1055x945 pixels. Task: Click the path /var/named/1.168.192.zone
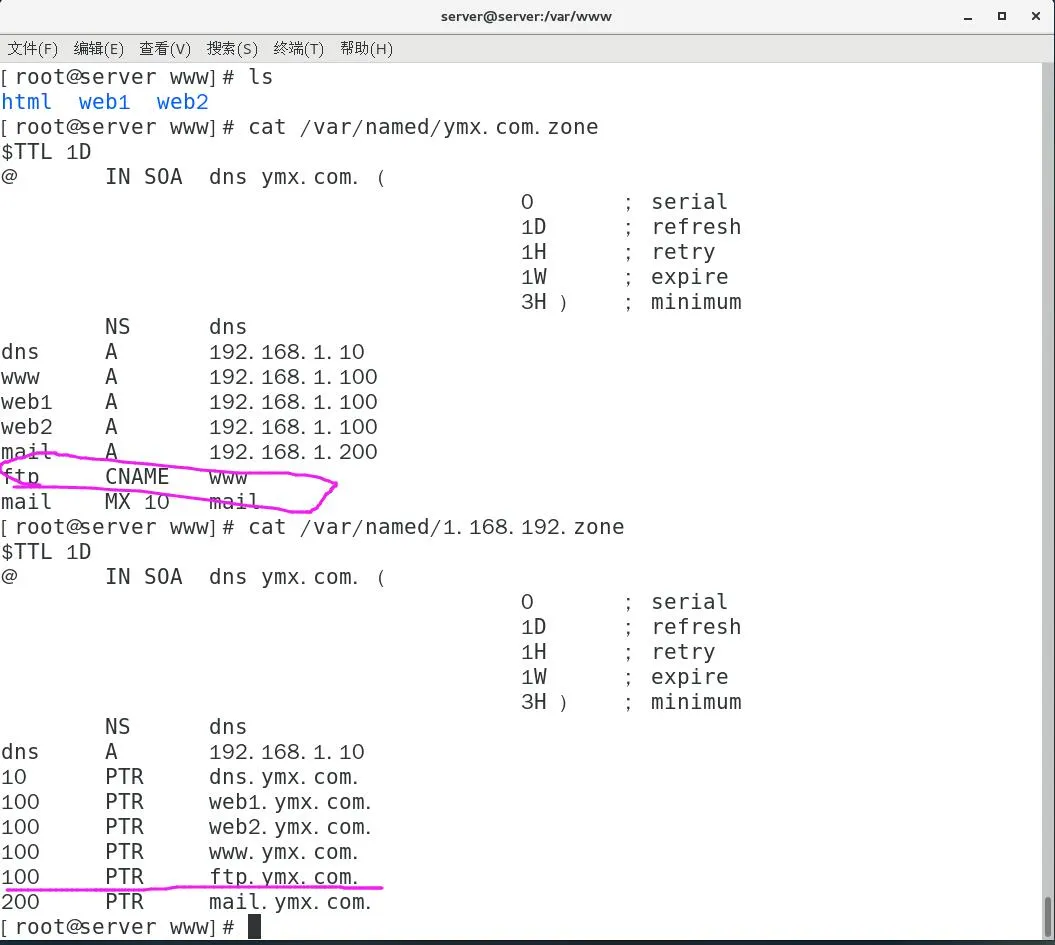462,527
